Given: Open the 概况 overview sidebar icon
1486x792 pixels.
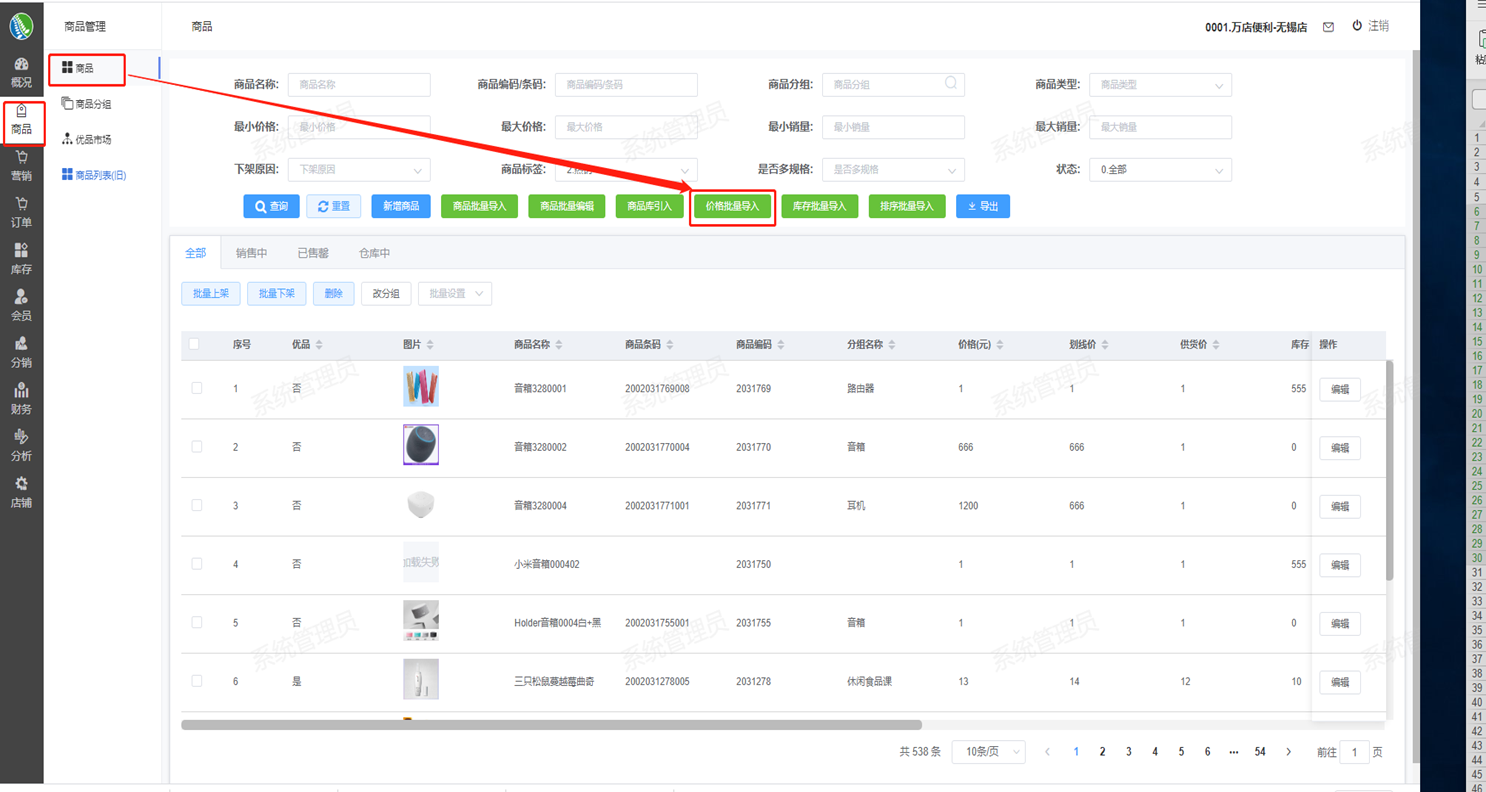Looking at the screenshot, I should click(x=21, y=72).
